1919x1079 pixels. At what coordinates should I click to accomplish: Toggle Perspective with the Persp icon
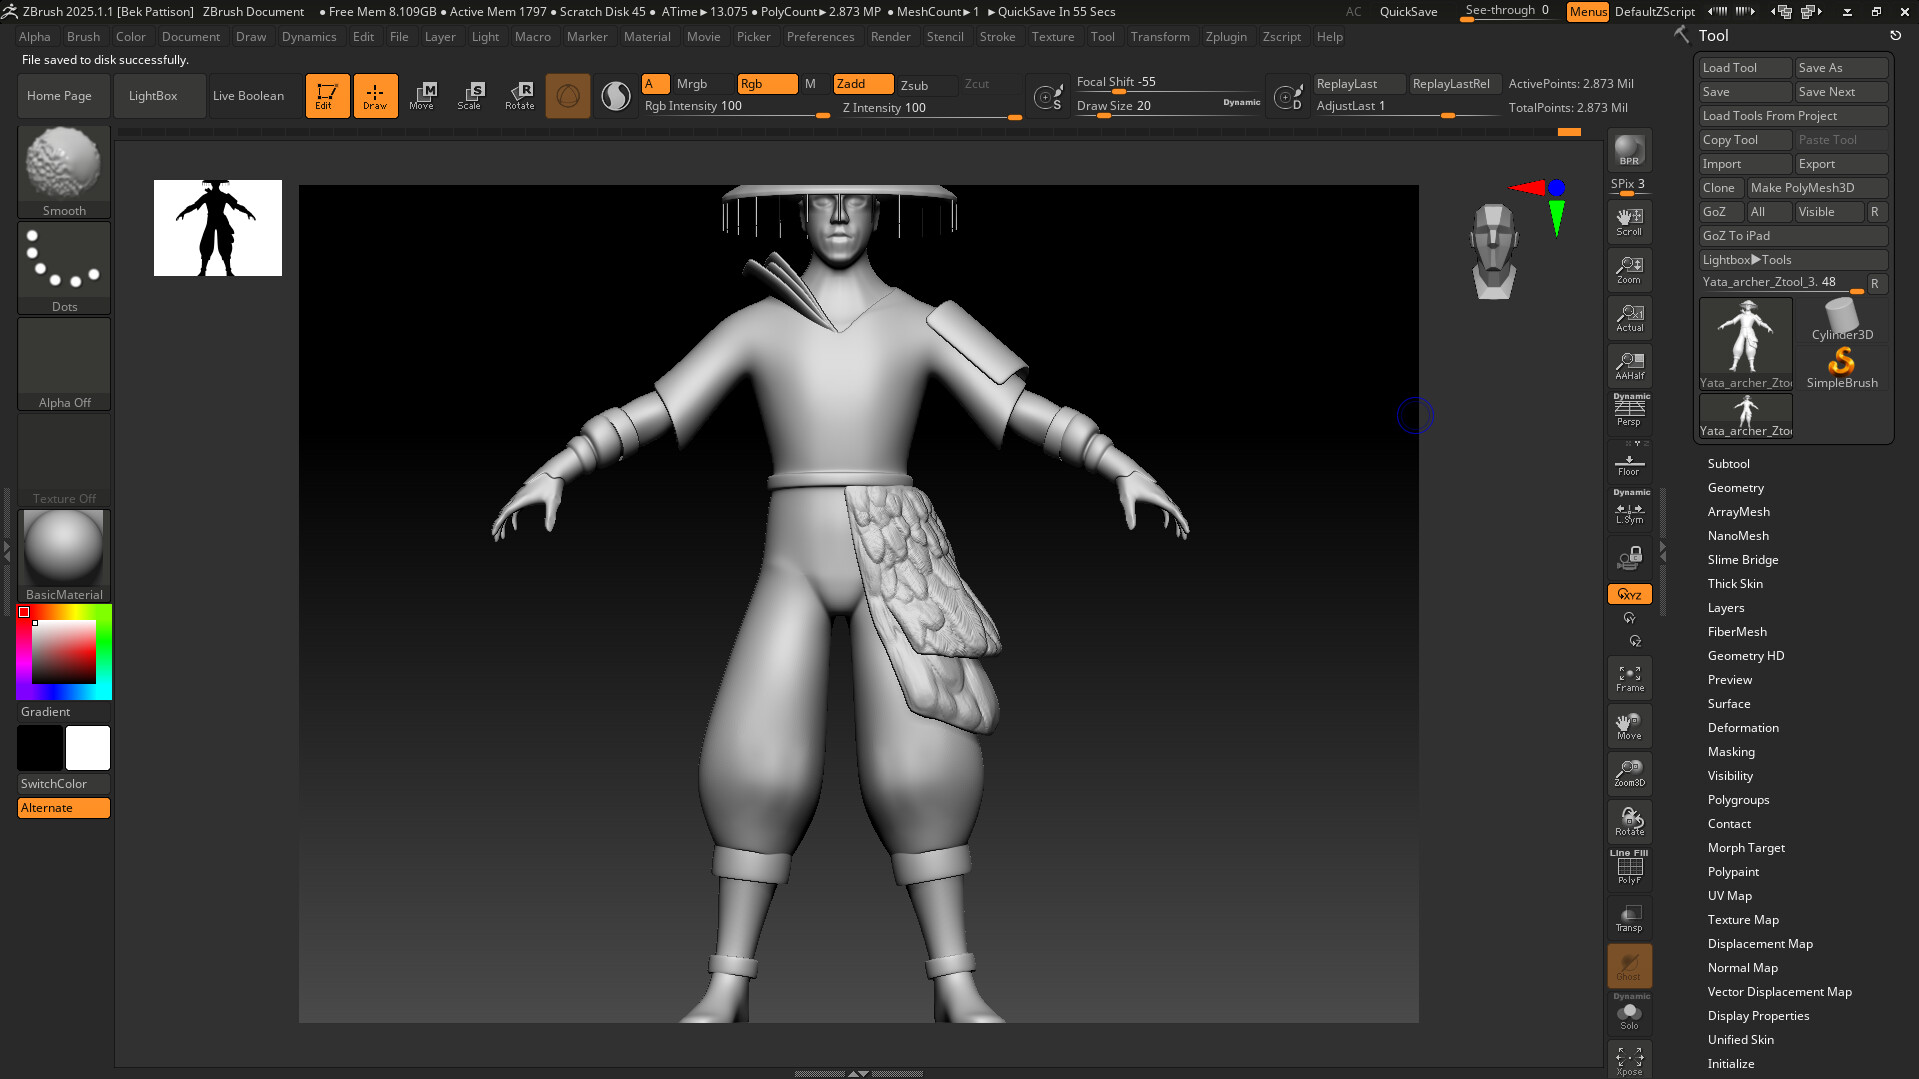pos(1628,410)
